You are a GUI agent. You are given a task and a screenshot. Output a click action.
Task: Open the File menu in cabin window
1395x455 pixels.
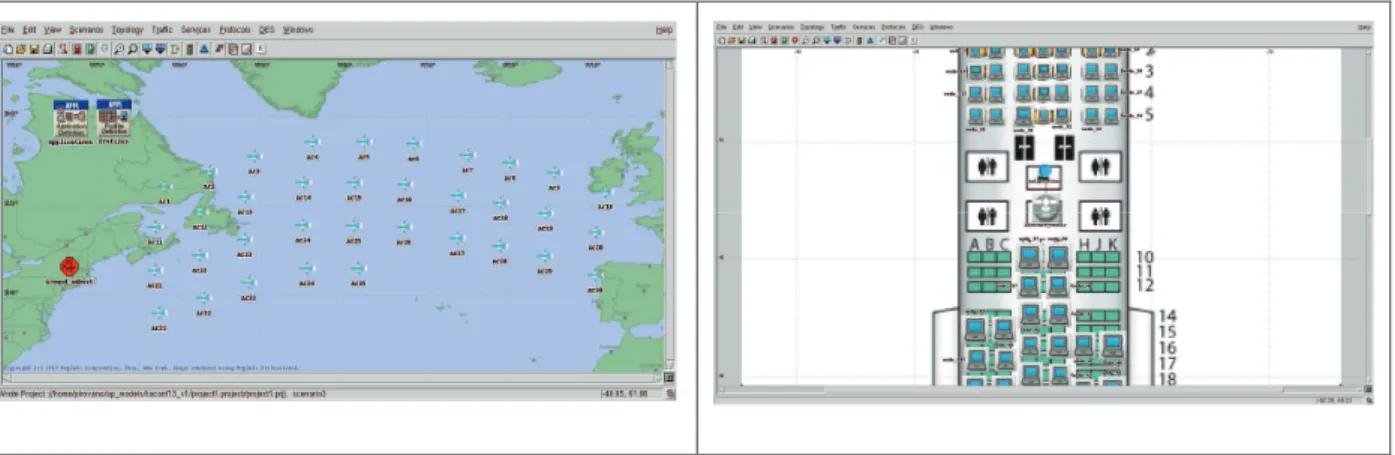[x=723, y=28]
